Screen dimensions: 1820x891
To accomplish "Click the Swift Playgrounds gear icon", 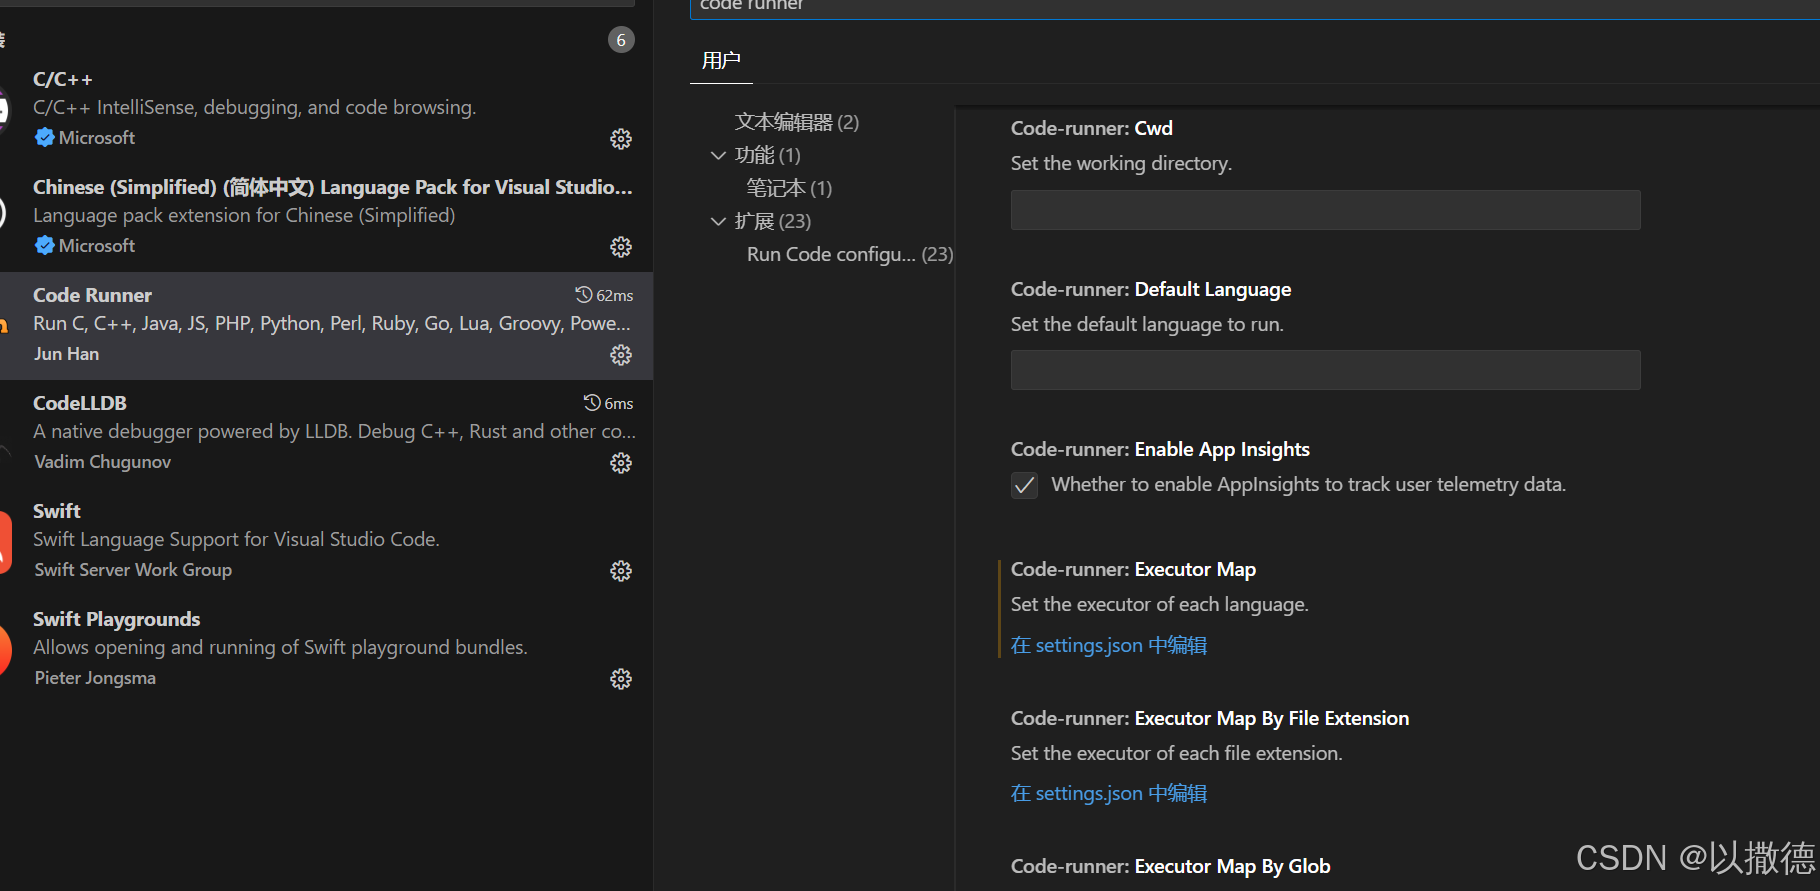I will tap(621, 679).
